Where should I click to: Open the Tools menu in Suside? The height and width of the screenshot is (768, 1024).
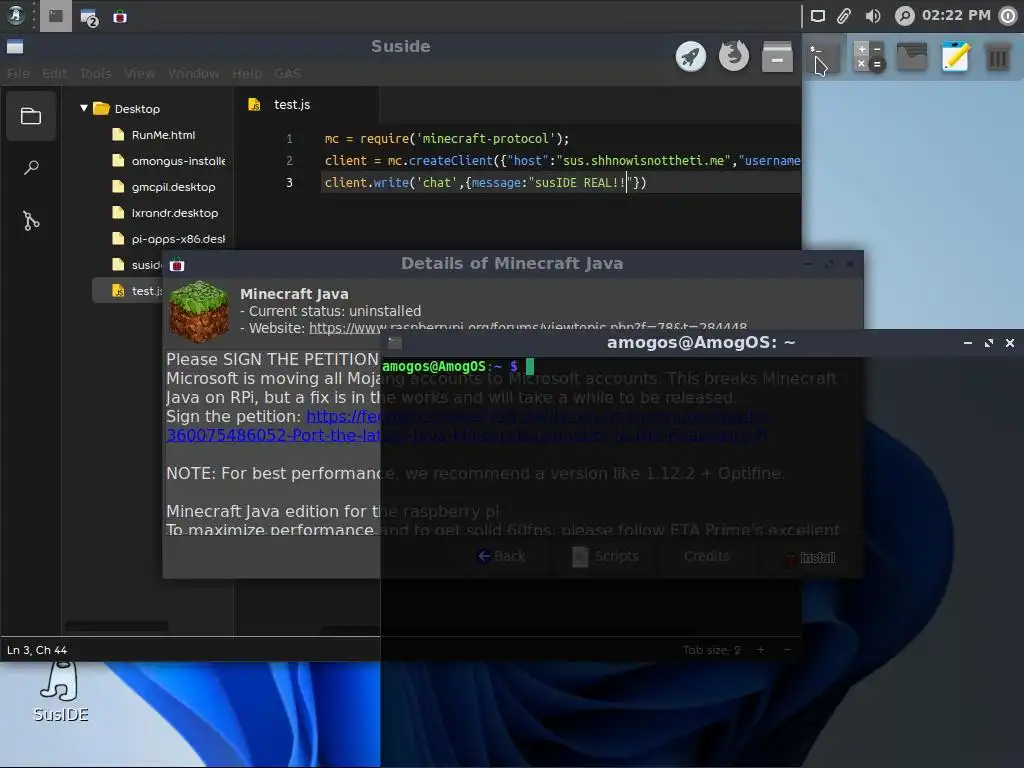click(95, 73)
